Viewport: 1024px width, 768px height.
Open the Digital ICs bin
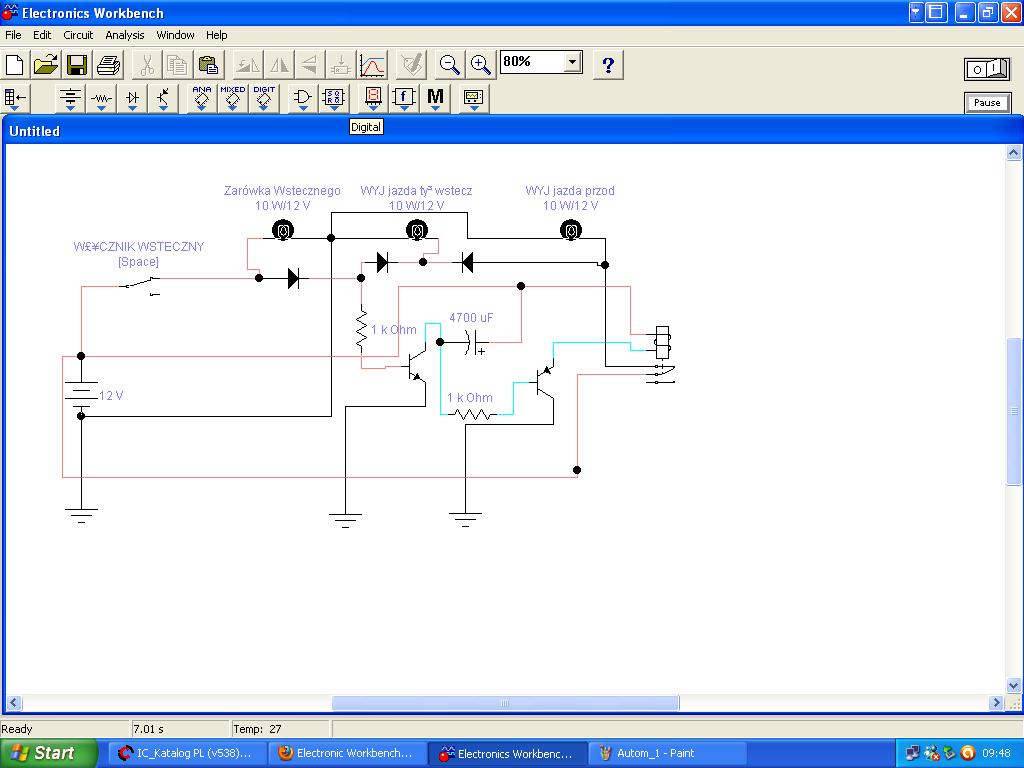coord(264,98)
